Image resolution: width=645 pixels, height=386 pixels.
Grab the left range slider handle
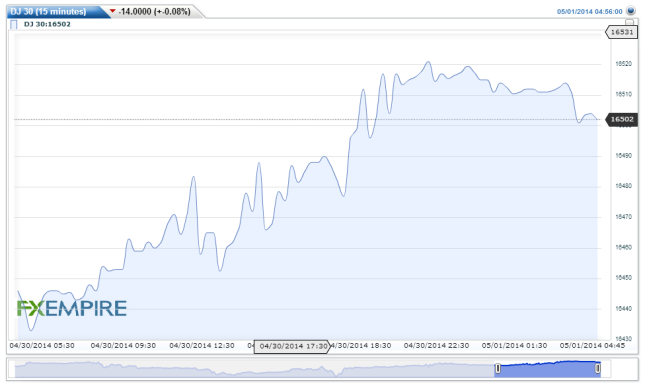coord(498,368)
